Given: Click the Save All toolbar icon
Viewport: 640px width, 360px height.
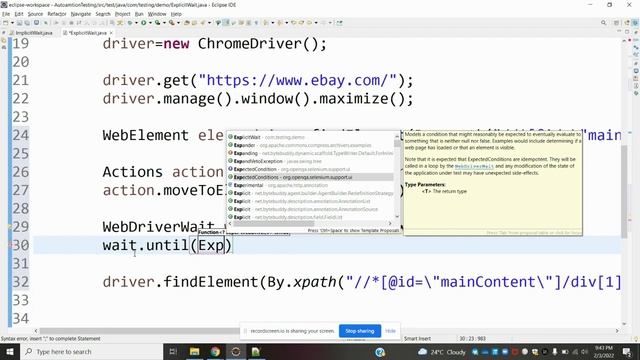Looking at the screenshot, I should pyautogui.click(x=27, y=23).
